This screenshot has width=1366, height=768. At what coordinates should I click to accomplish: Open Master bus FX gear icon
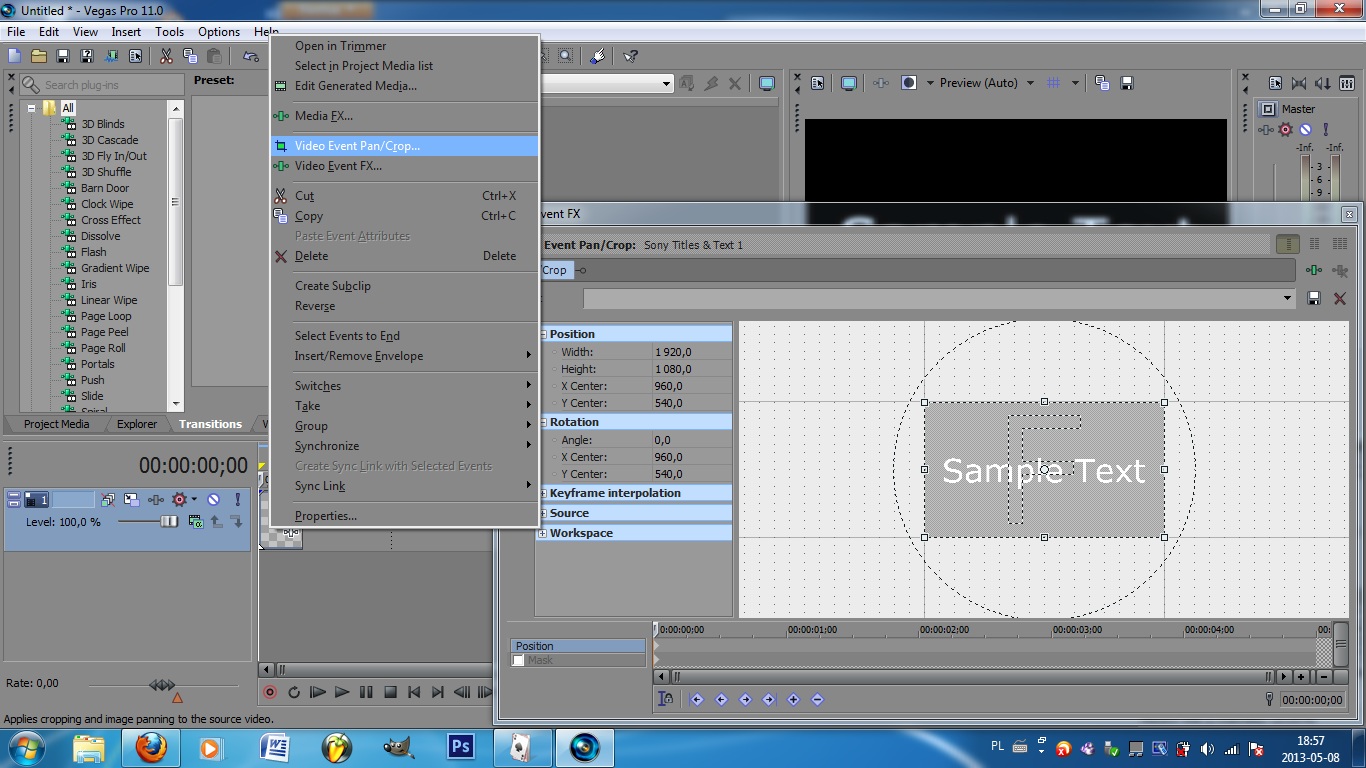tap(1286, 129)
